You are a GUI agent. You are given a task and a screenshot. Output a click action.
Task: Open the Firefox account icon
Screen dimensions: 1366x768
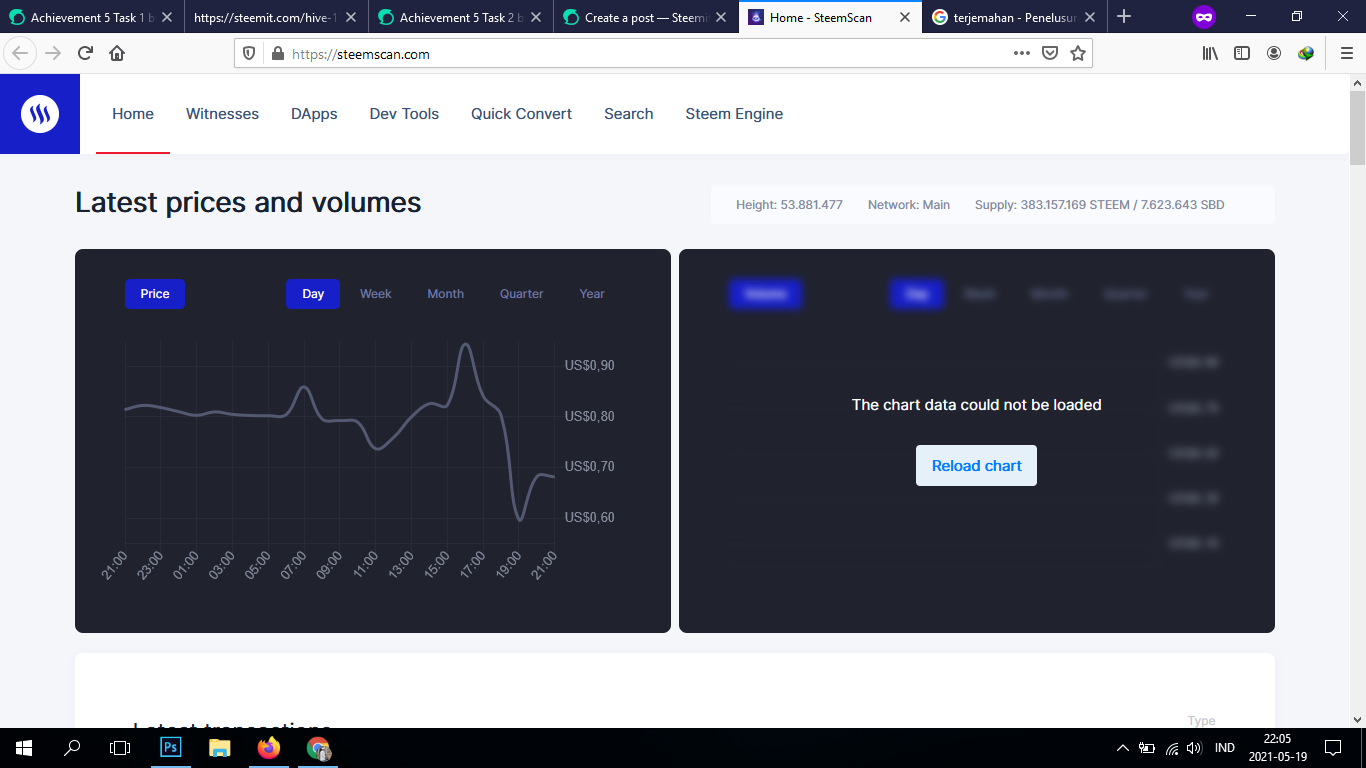tap(1274, 53)
